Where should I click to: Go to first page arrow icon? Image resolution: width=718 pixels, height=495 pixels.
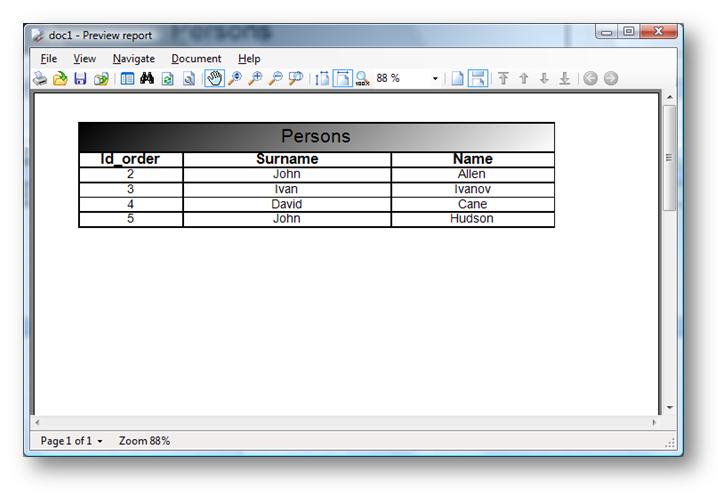[x=503, y=79]
